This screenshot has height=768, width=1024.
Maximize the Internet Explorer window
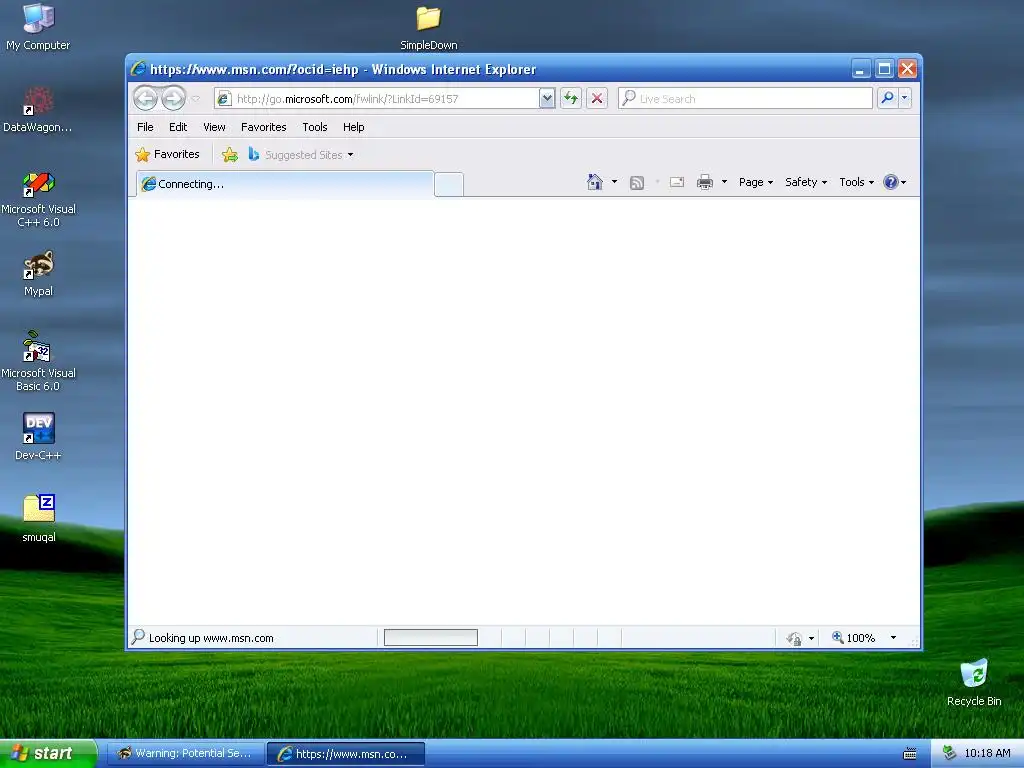884,69
